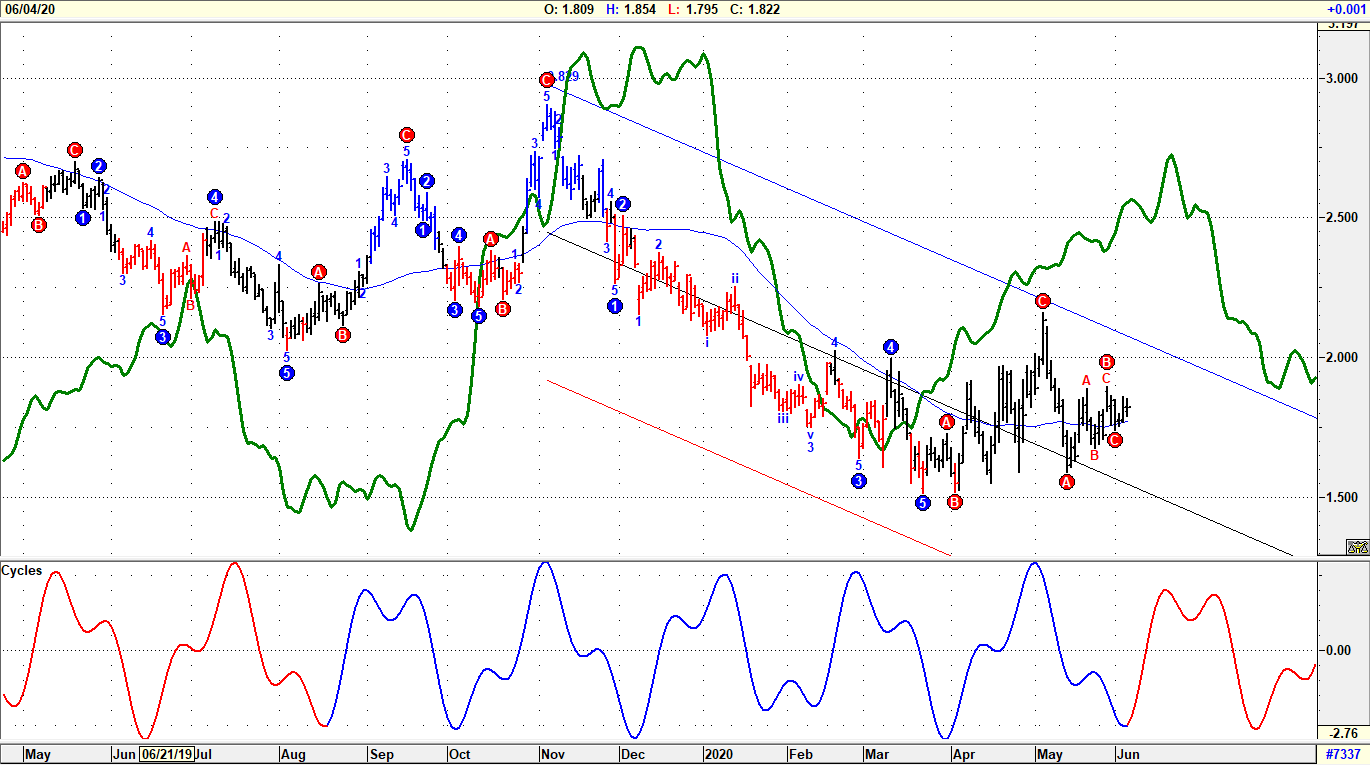
Task: Click the Aug label on time axis
Action: coord(294,754)
